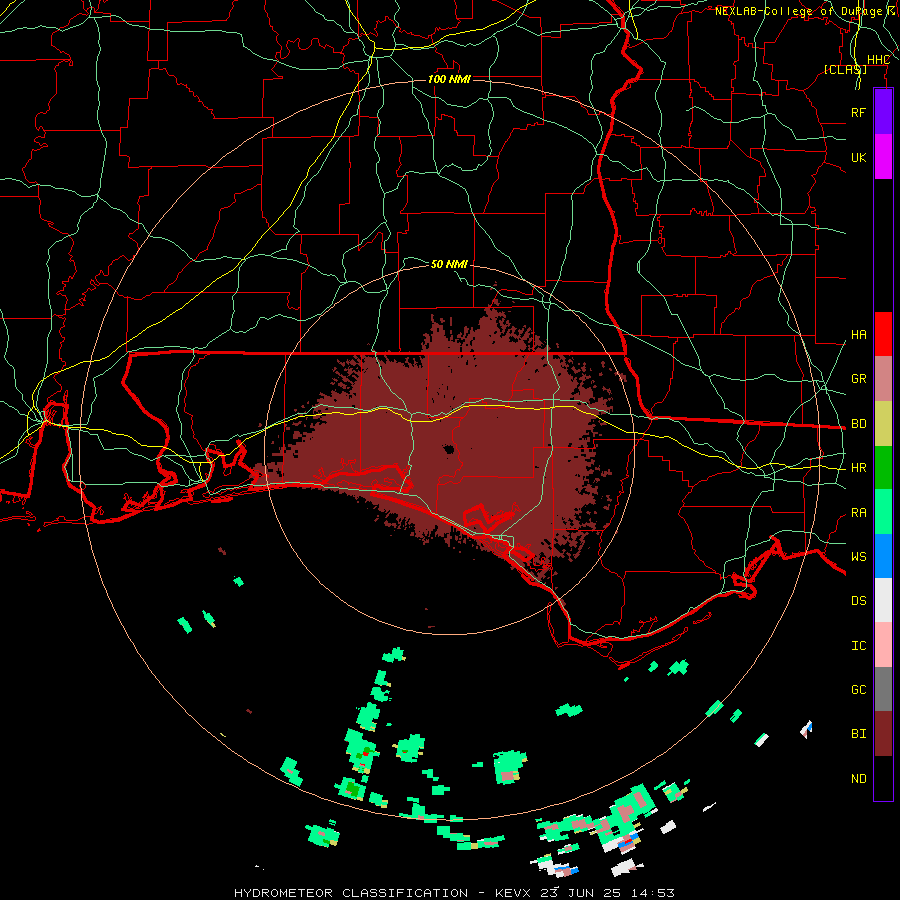Click the 50 NMI range ring label

point(449,264)
